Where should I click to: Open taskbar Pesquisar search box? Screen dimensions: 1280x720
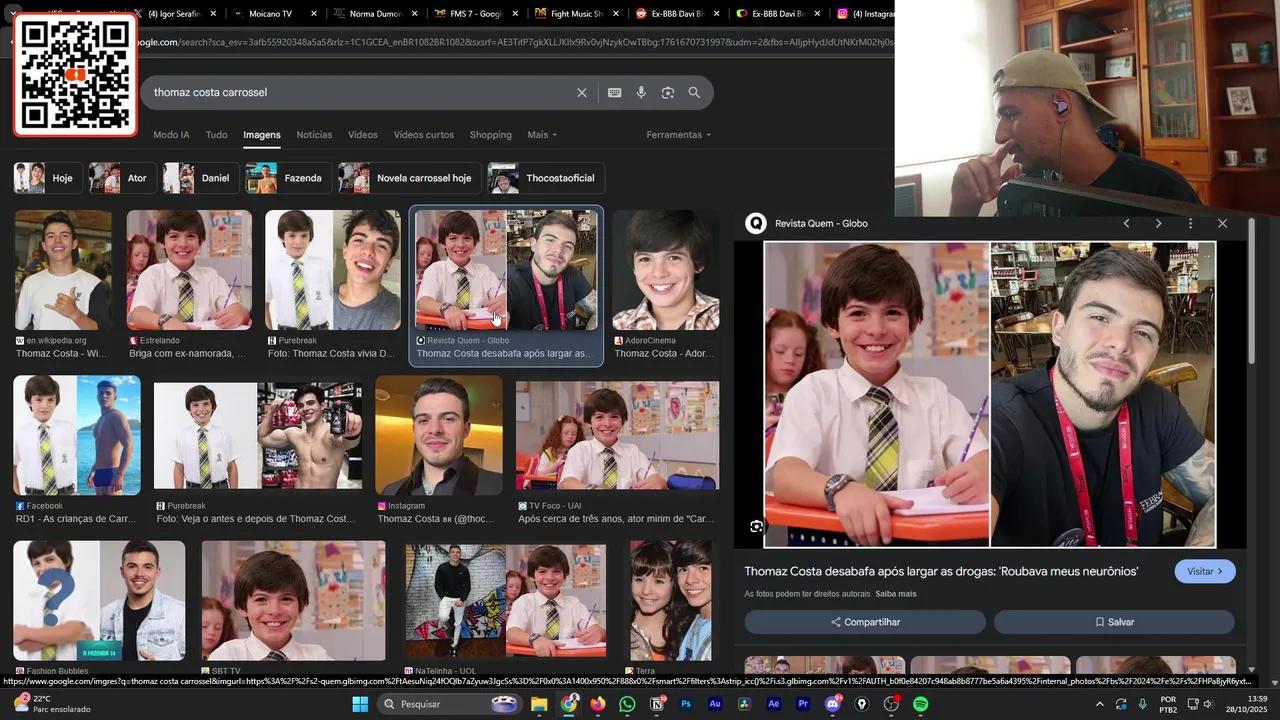coord(450,704)
